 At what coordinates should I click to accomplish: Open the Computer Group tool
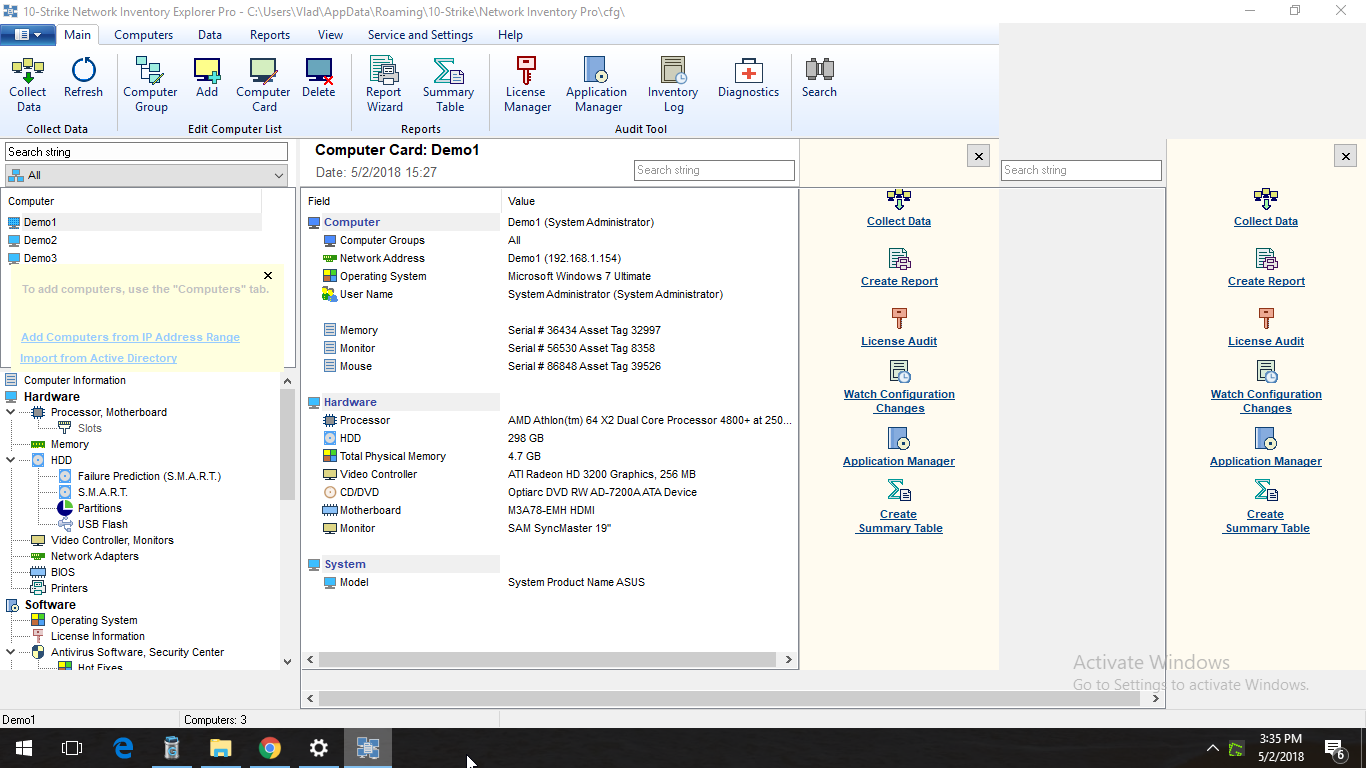pos(151,84)
